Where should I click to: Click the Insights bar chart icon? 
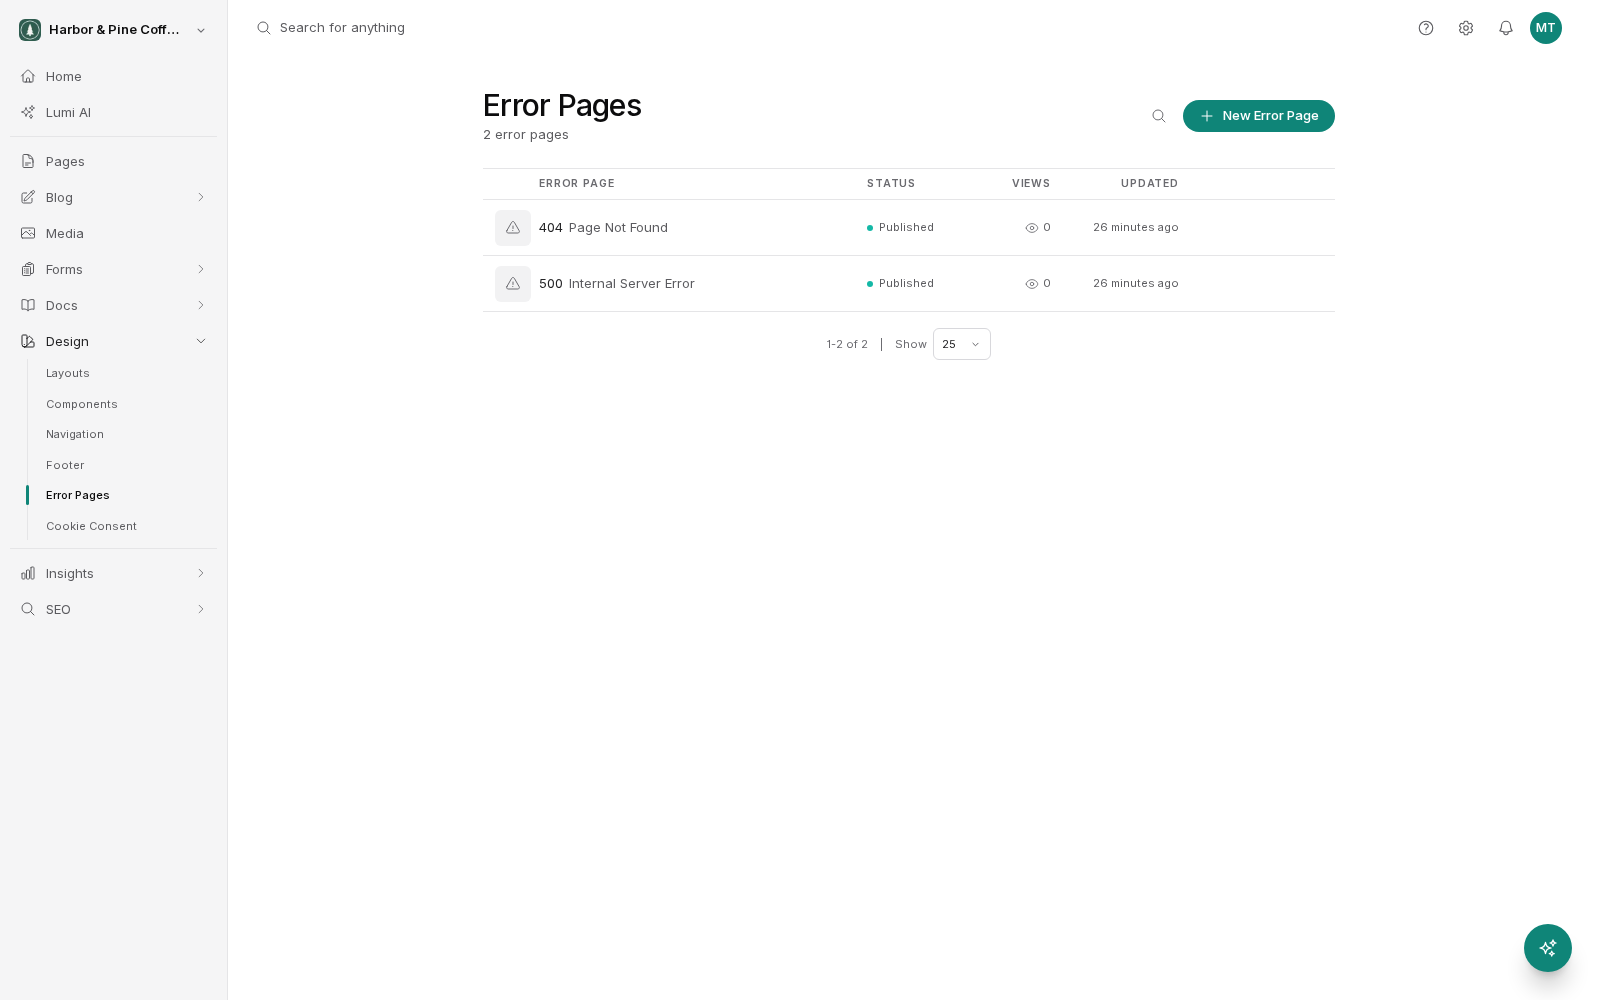[28, 573]
